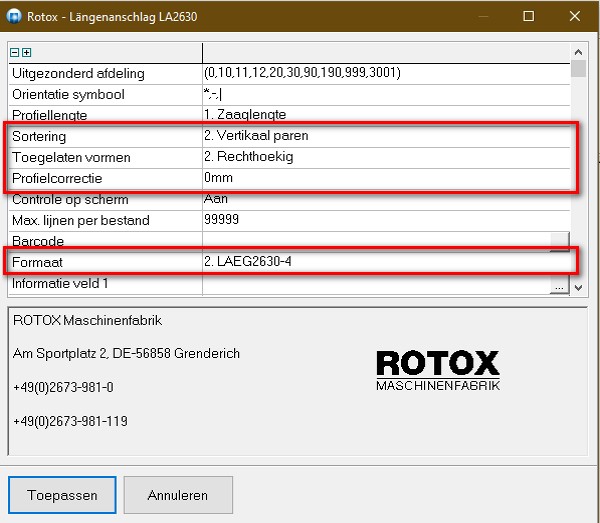Click the 'Sortering' row label
This screenshot has height=523, width=600.
[39, 136]
